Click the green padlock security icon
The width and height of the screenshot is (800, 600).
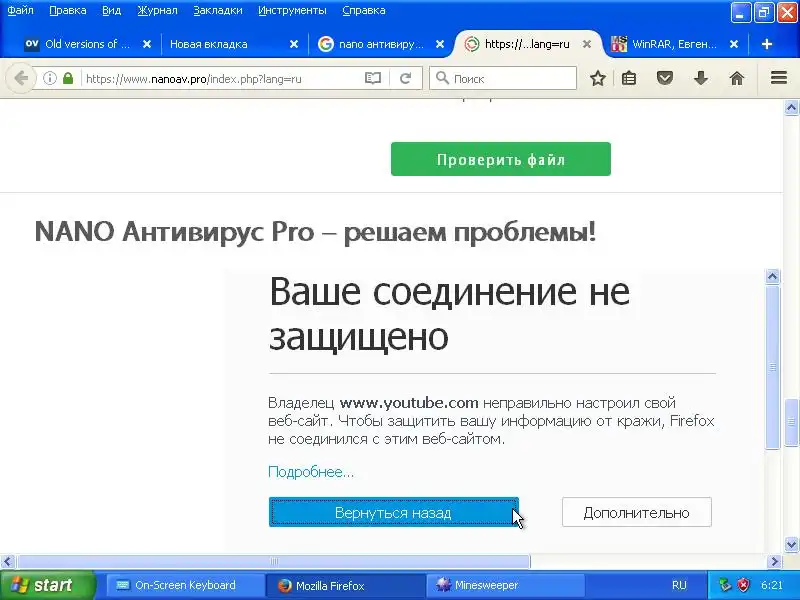coord(68,79)
